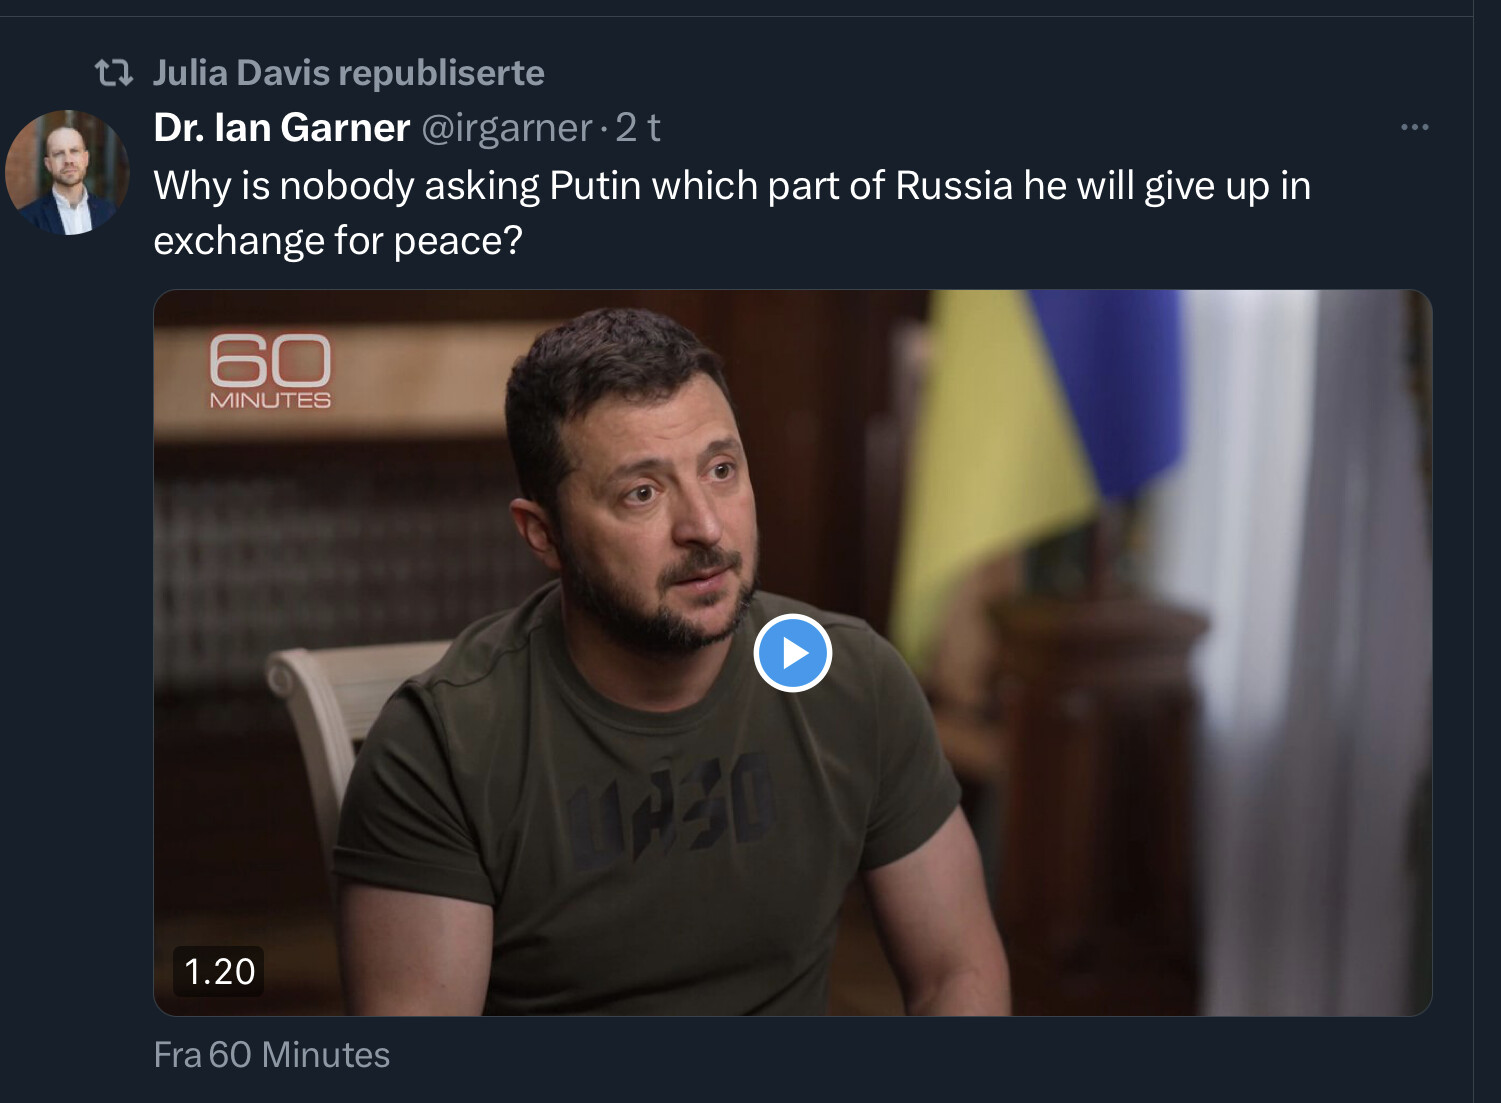
Task: Click the 1.20 video duration badge
Action: coord(219,971)
